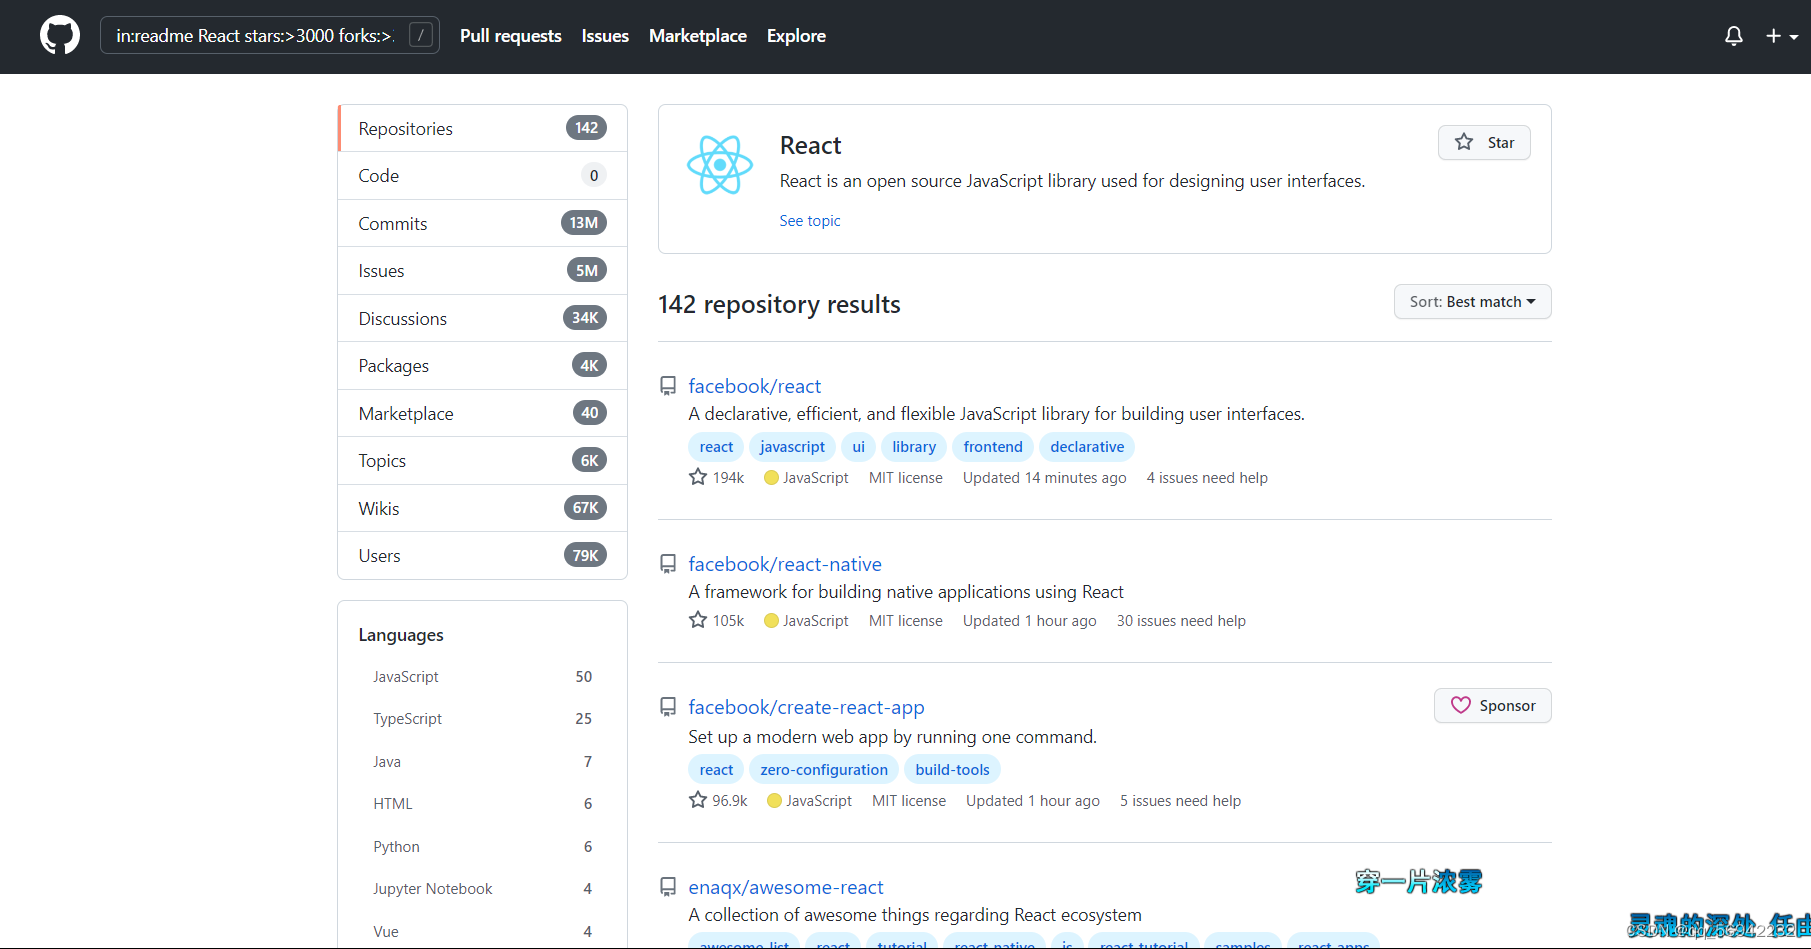Screen dimensions: 1811x949
Task: Click repository icon beside facebook/create-react-app
Action: [668, 707]
